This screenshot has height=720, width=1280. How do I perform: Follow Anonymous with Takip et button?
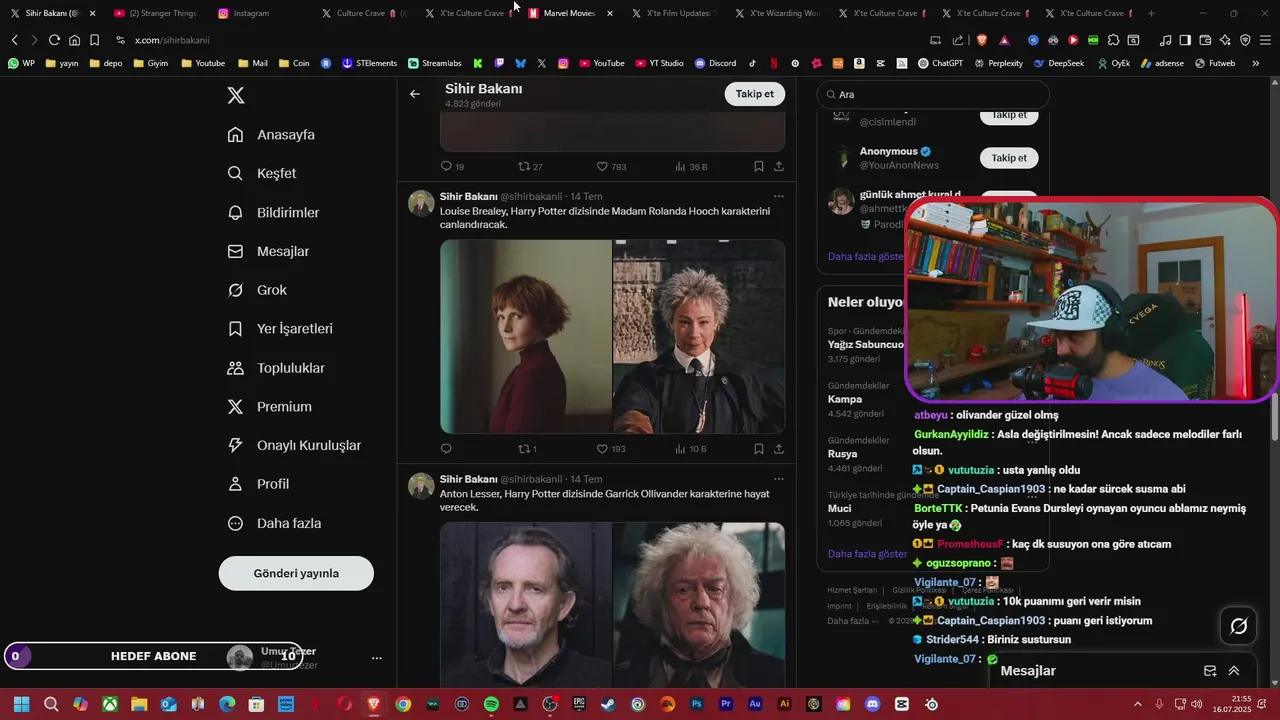click(1009, 158)
